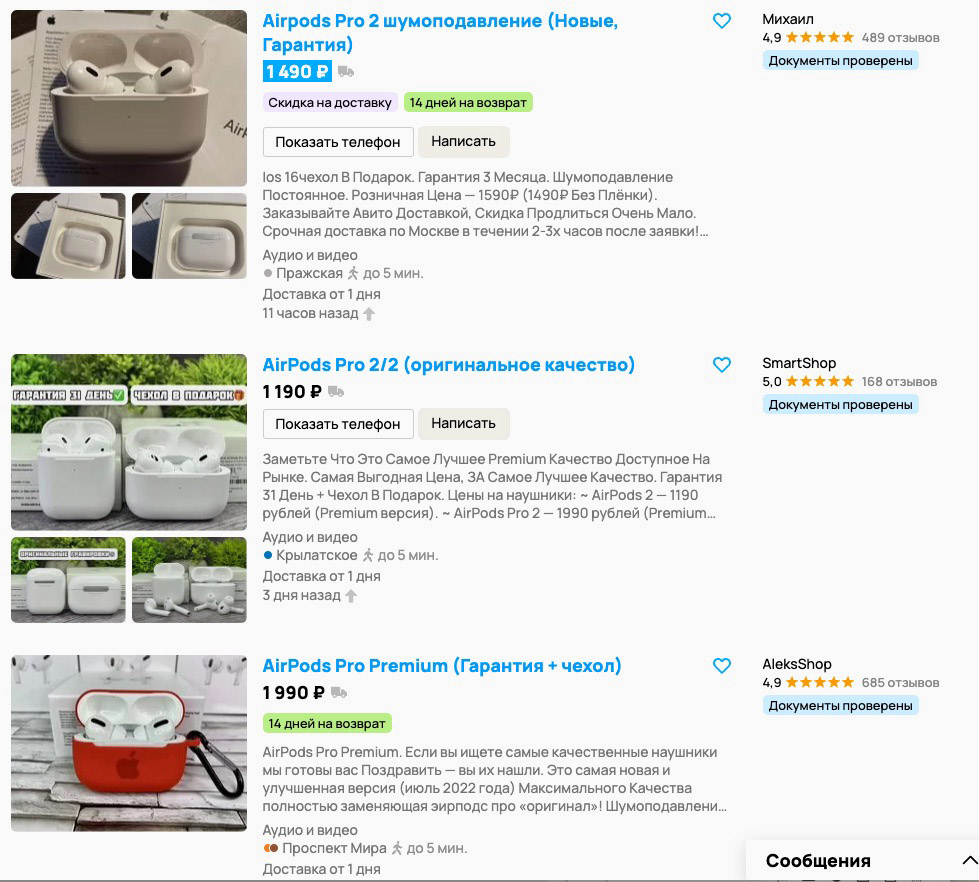Click the delivery truck icon beside 1 190 ₽
Screen dimensions: 979x882
coord(336,392)
